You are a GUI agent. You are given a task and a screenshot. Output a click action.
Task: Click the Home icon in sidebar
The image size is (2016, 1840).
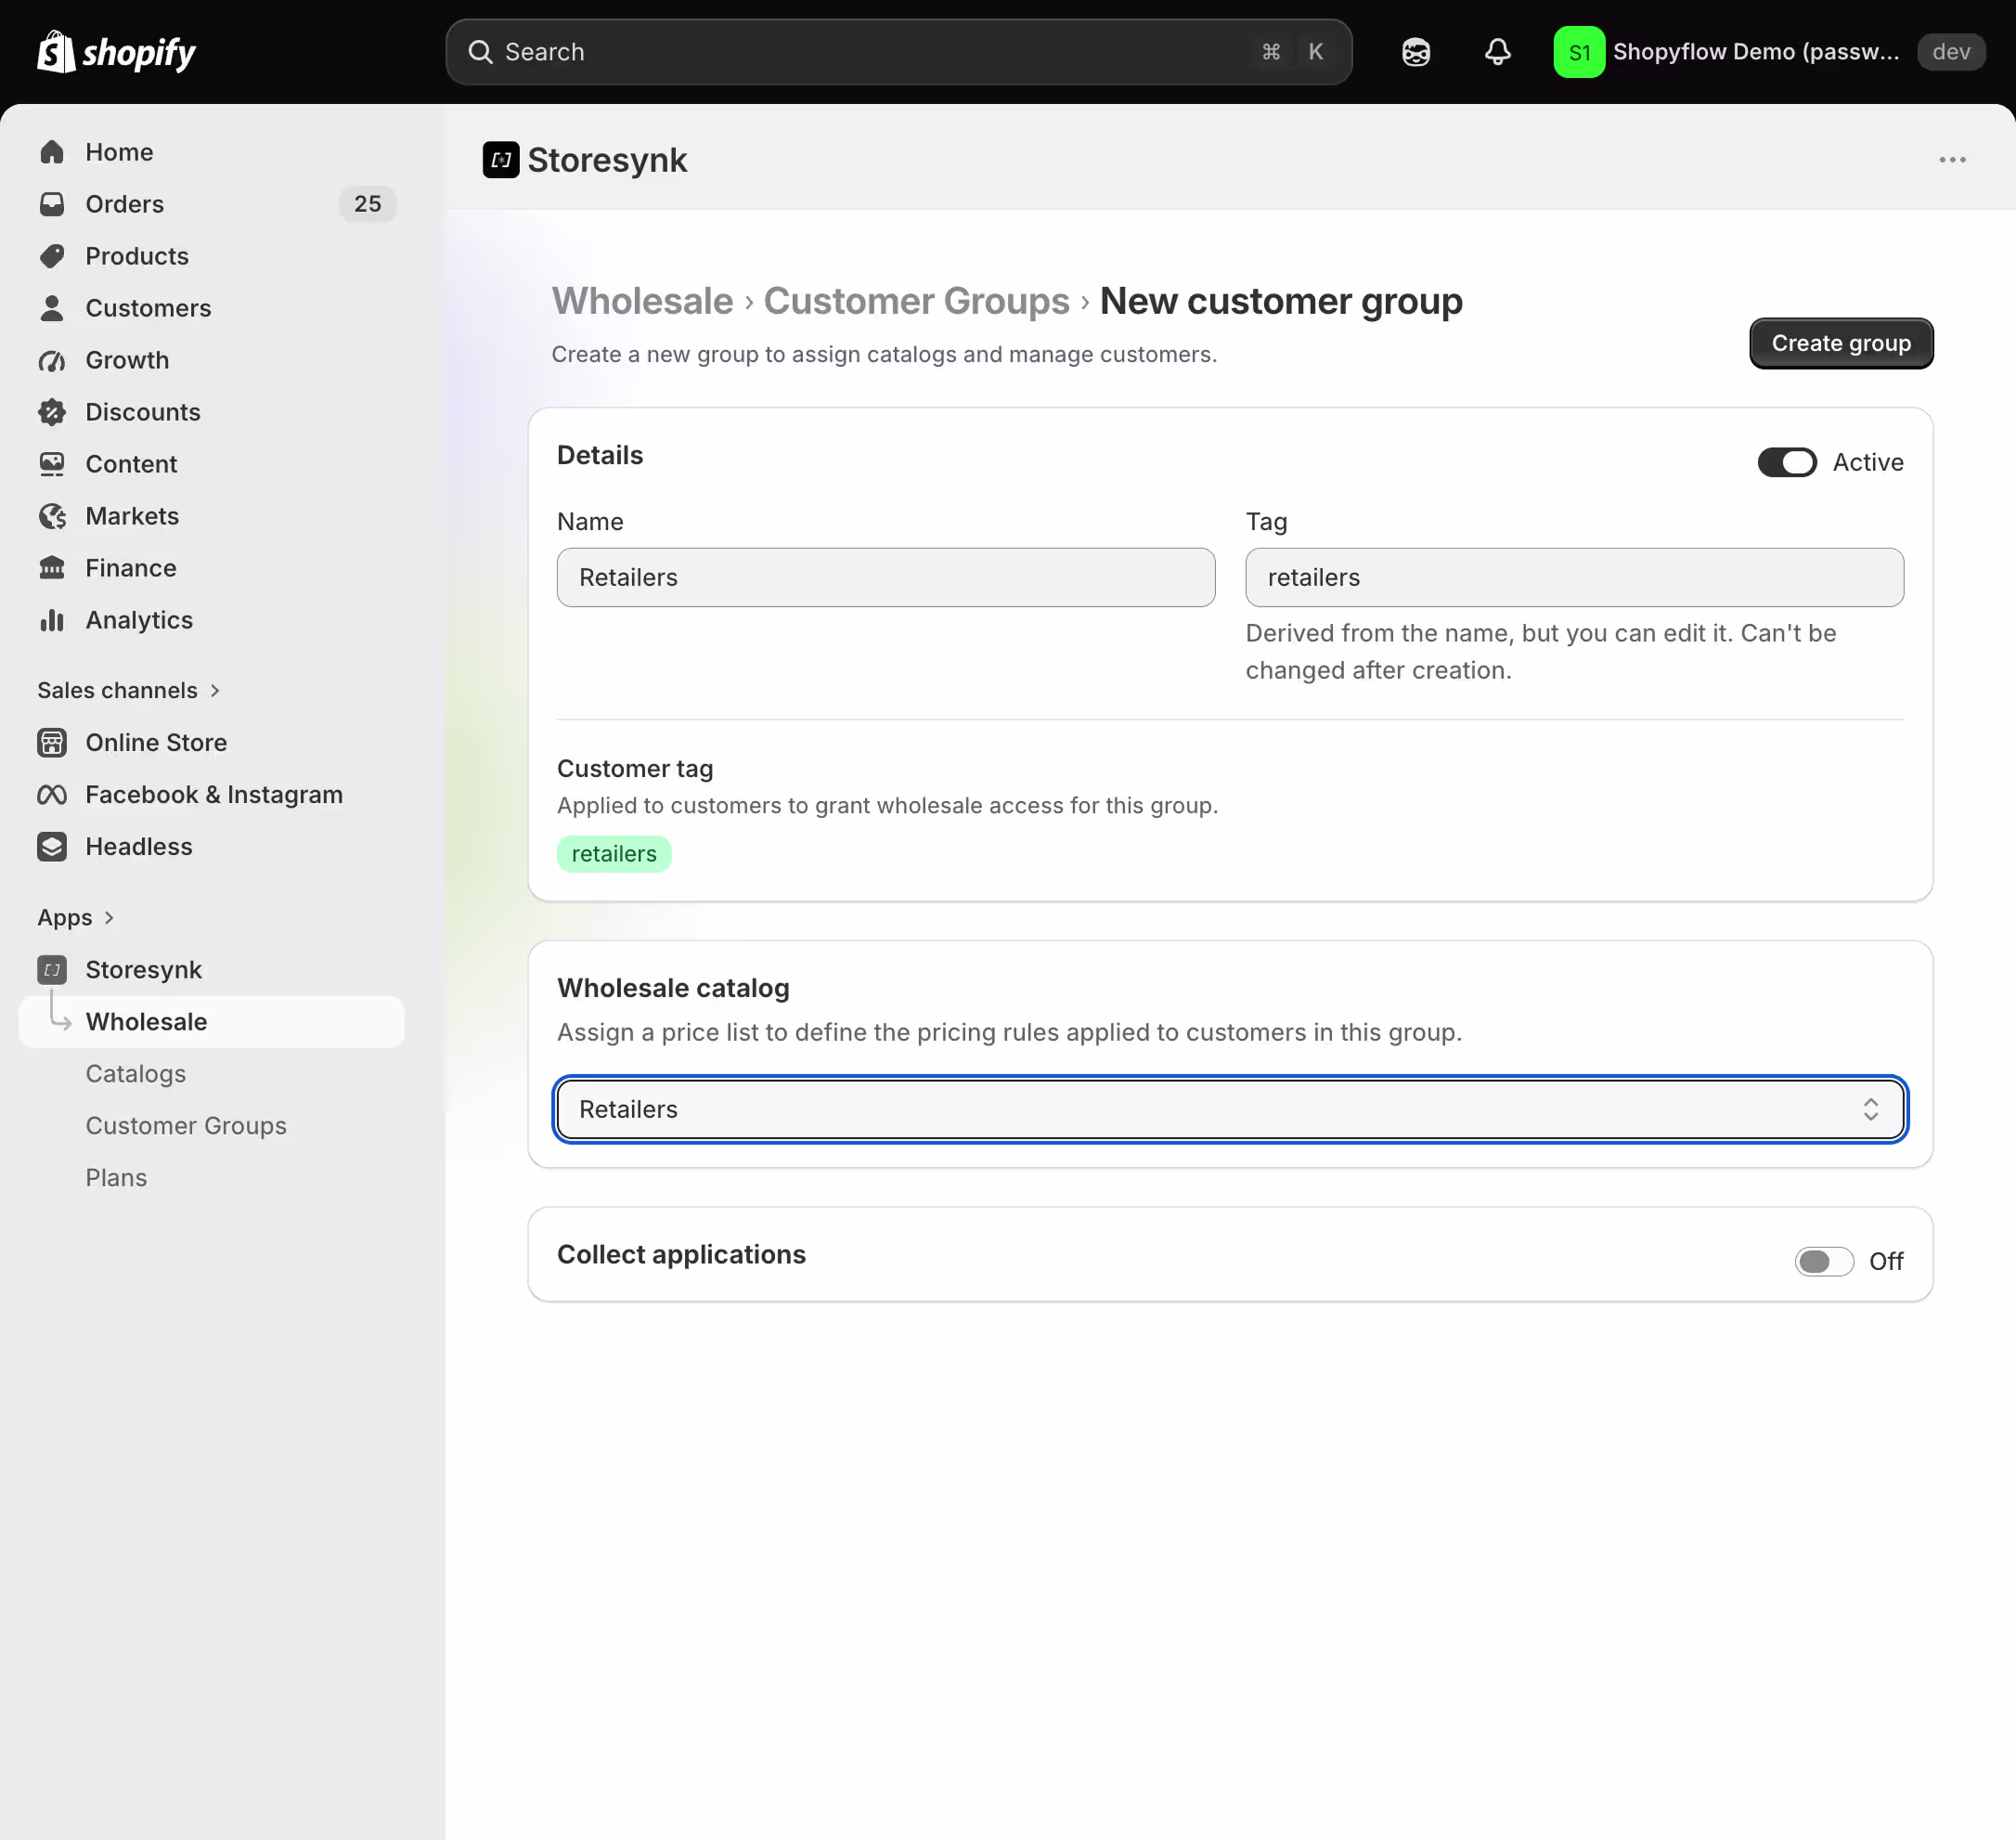tap(52, 152)
